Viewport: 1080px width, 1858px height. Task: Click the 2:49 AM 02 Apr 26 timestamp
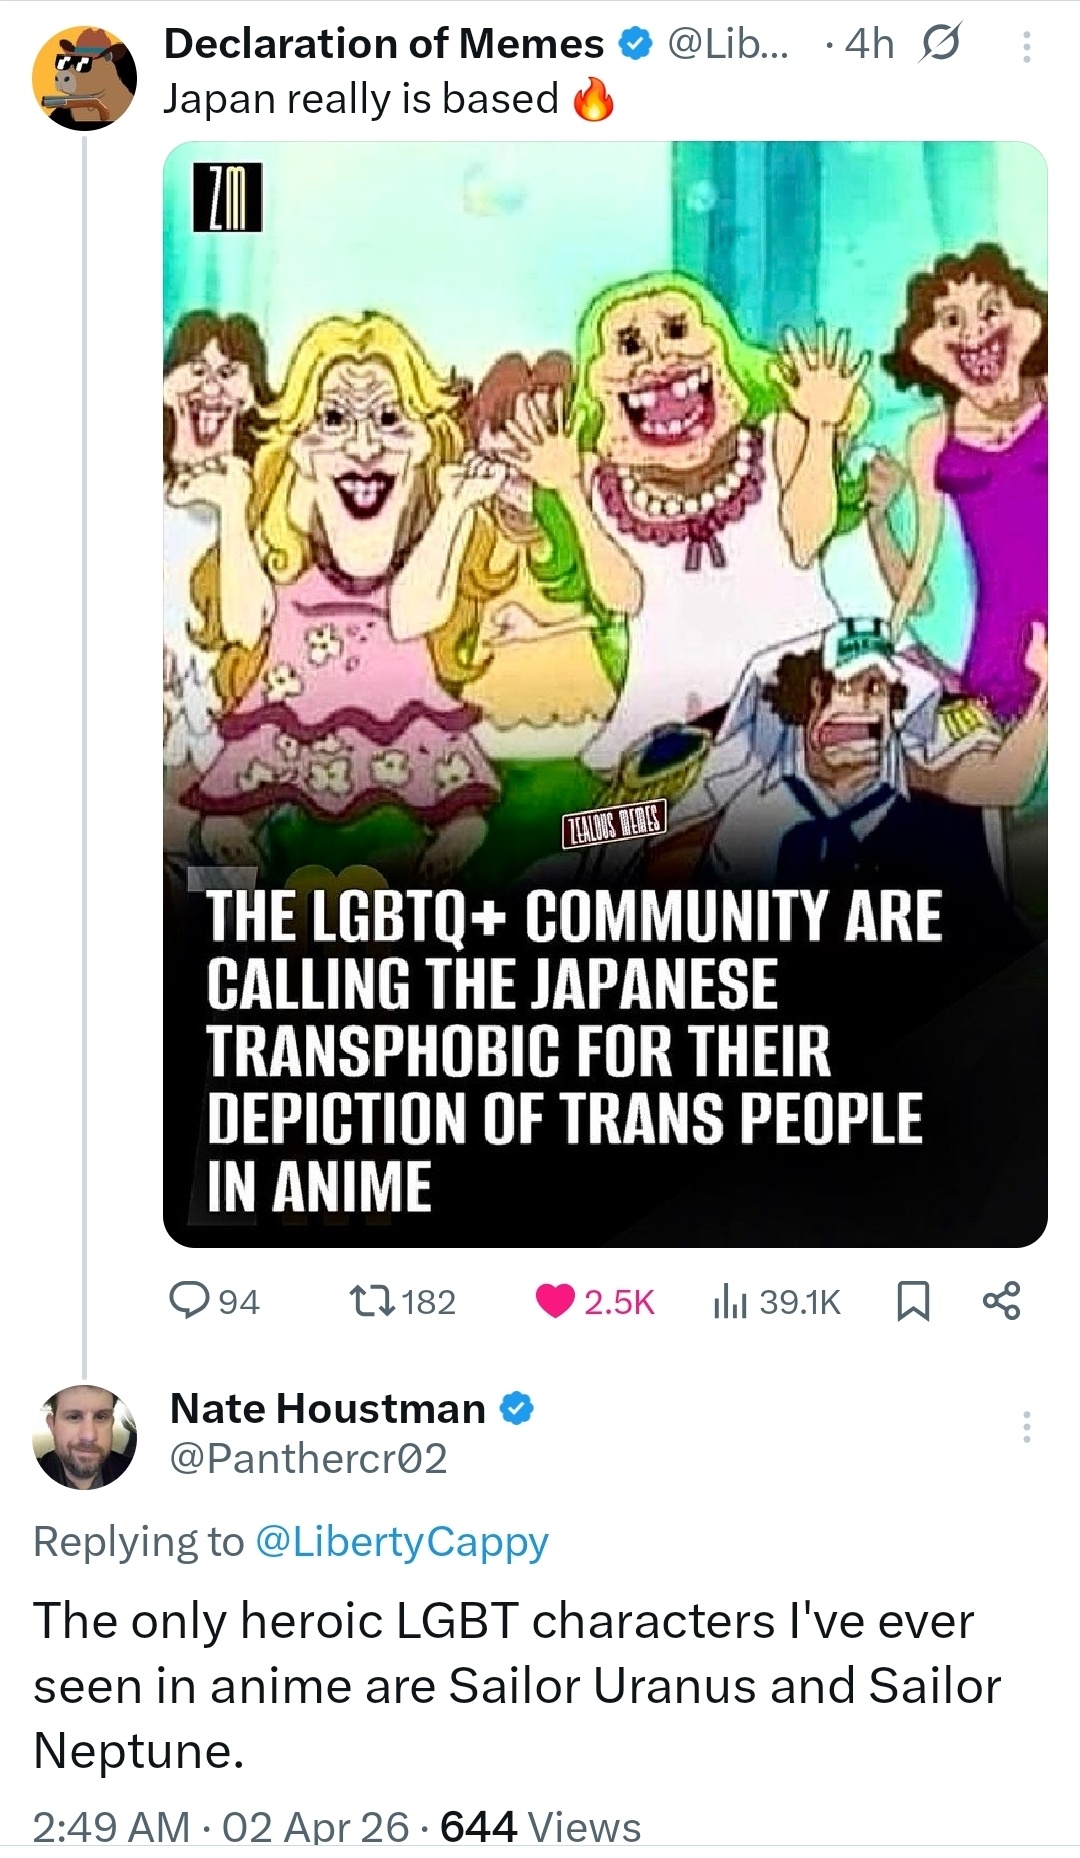coord(221,1828)
